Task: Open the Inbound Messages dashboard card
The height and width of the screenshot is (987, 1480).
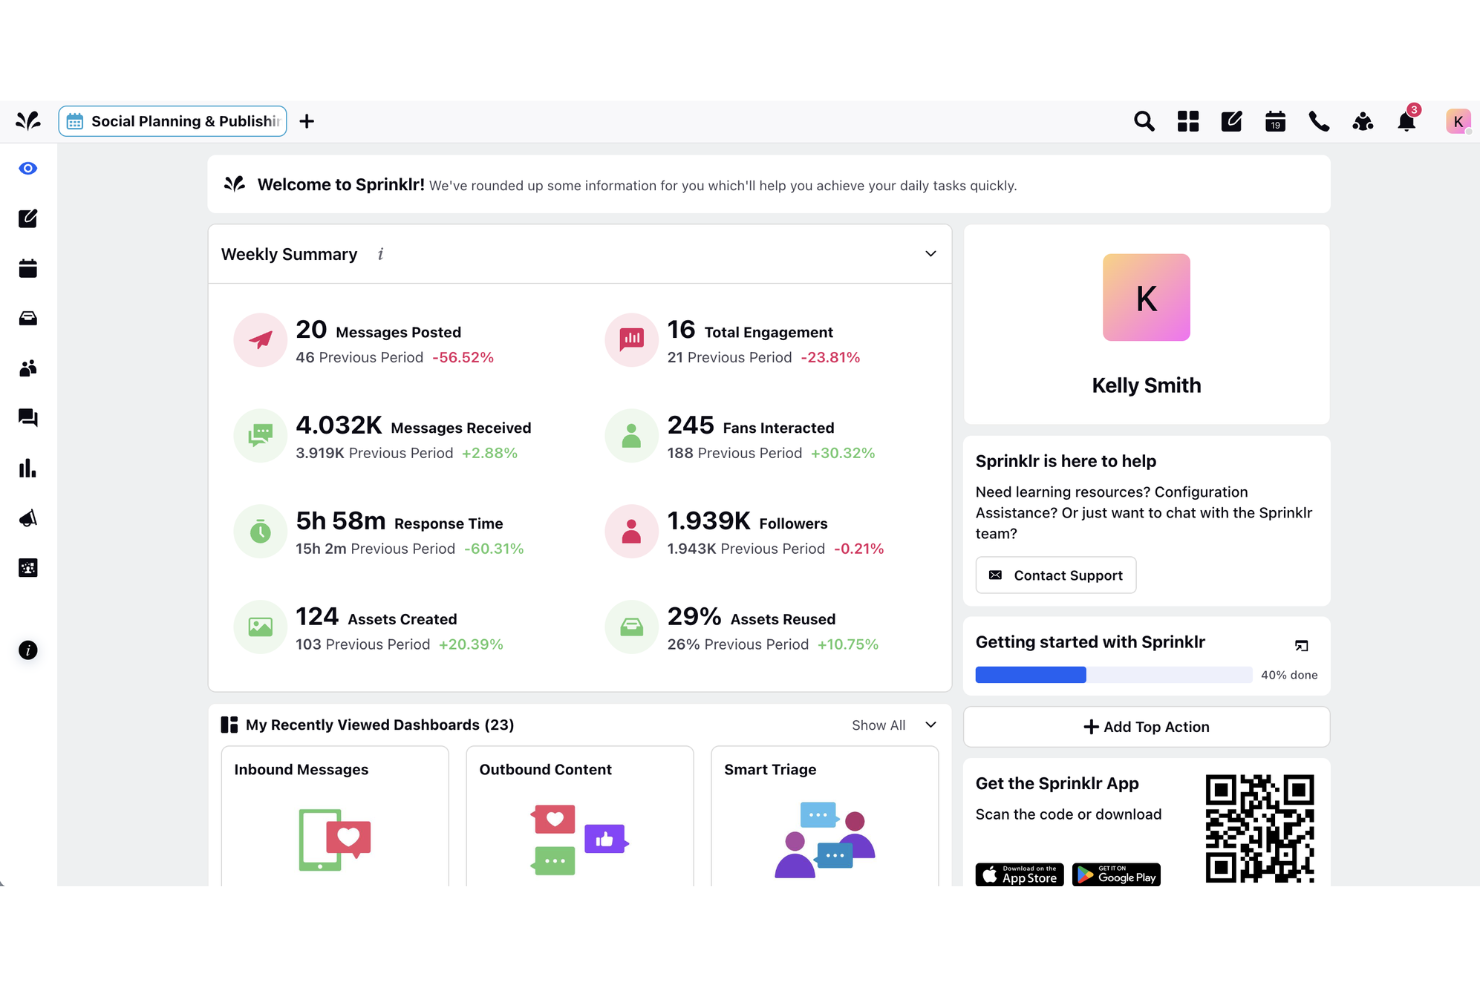Action: pos(335,816)
